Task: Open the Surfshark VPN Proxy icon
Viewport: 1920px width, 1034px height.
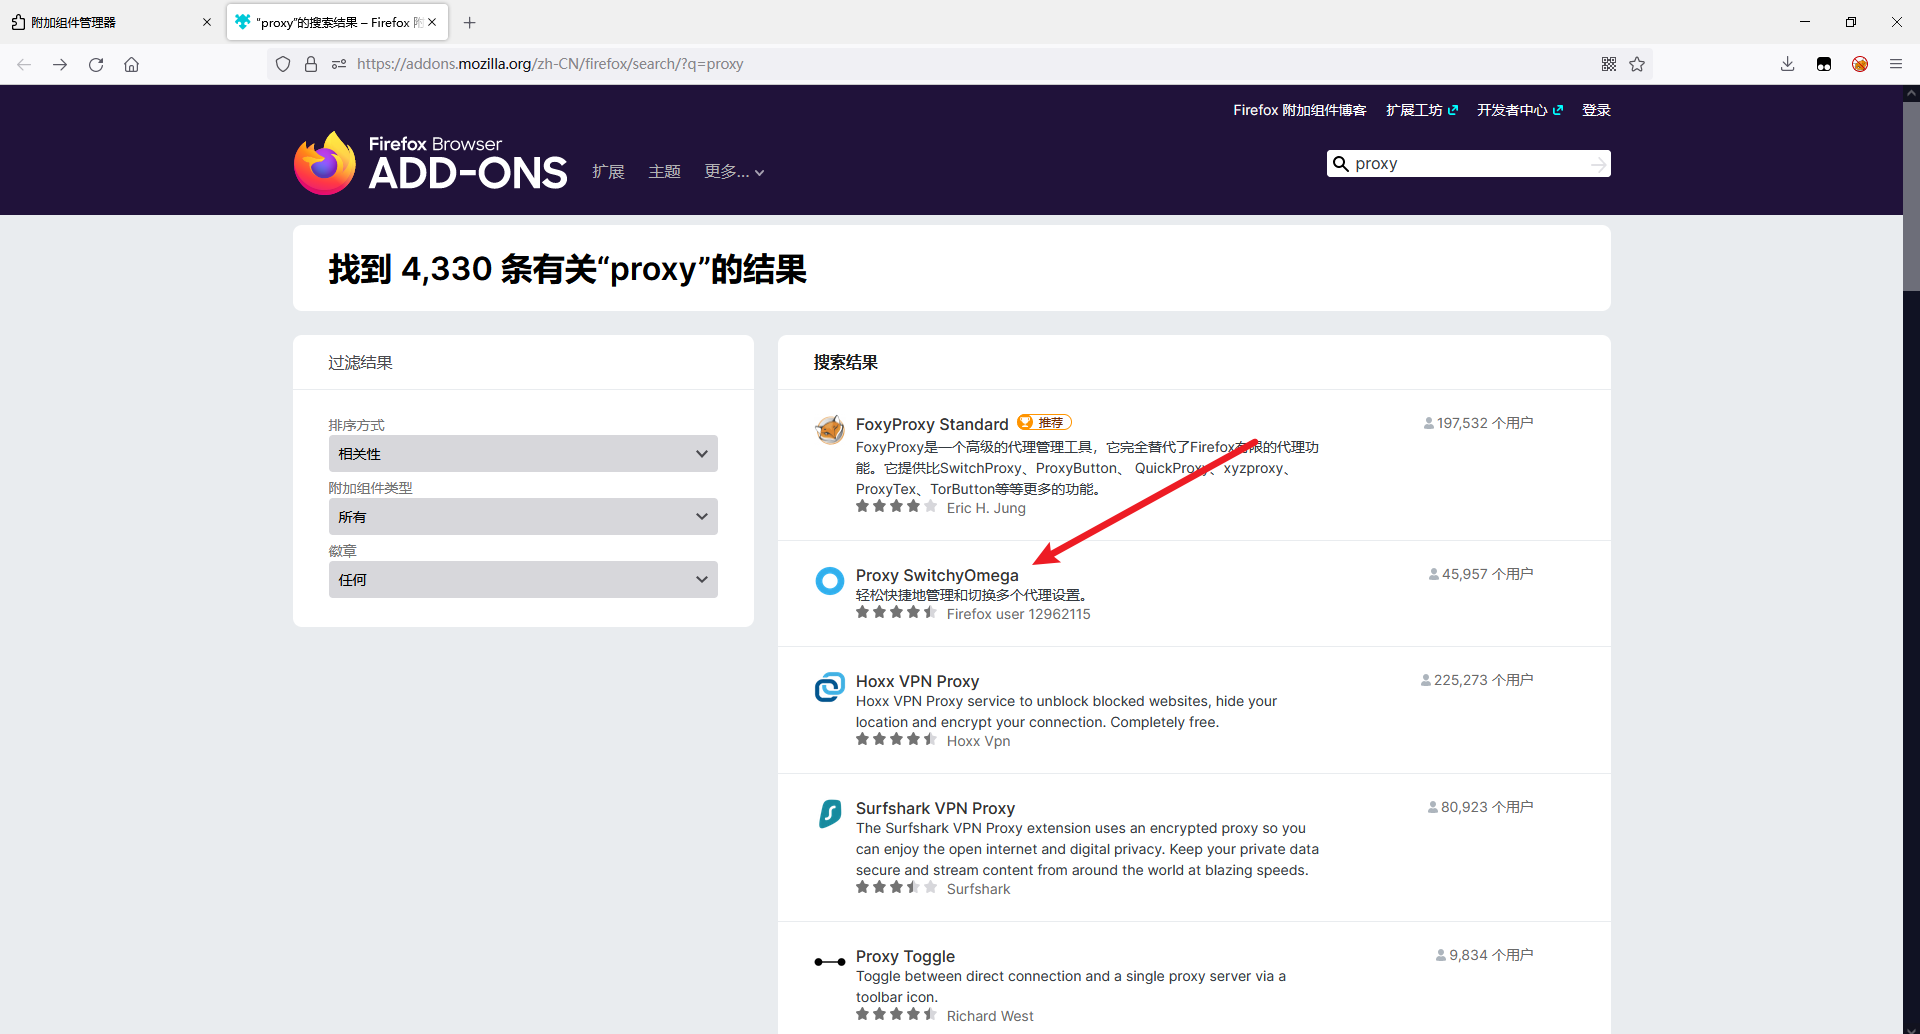Action: pos(830,814)
